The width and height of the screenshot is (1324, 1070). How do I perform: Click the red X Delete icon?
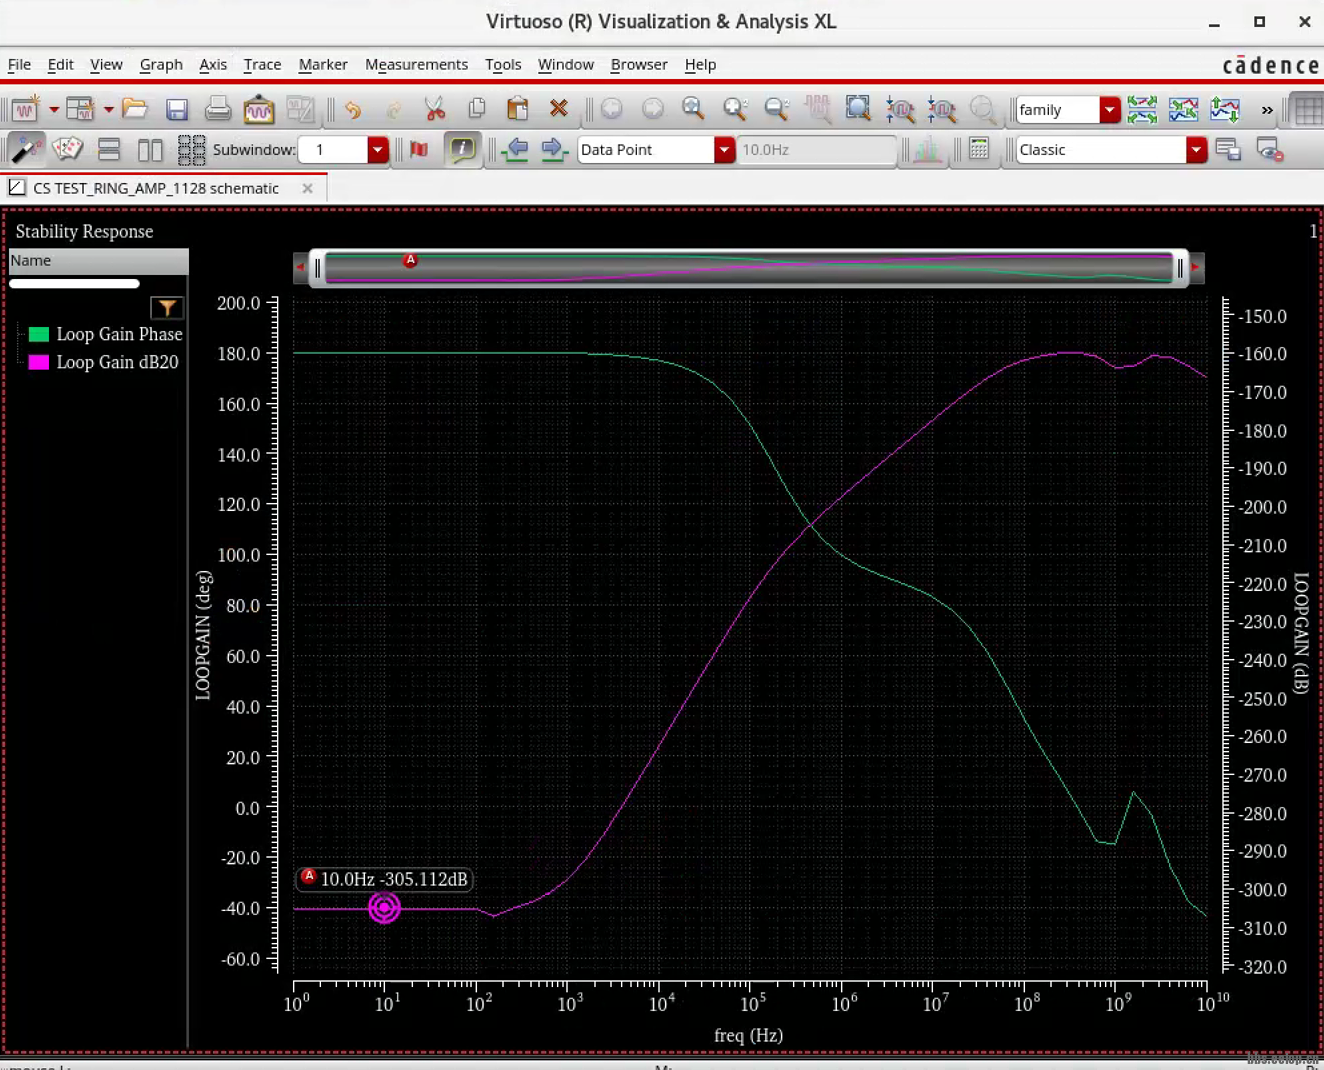click(559, 109)
